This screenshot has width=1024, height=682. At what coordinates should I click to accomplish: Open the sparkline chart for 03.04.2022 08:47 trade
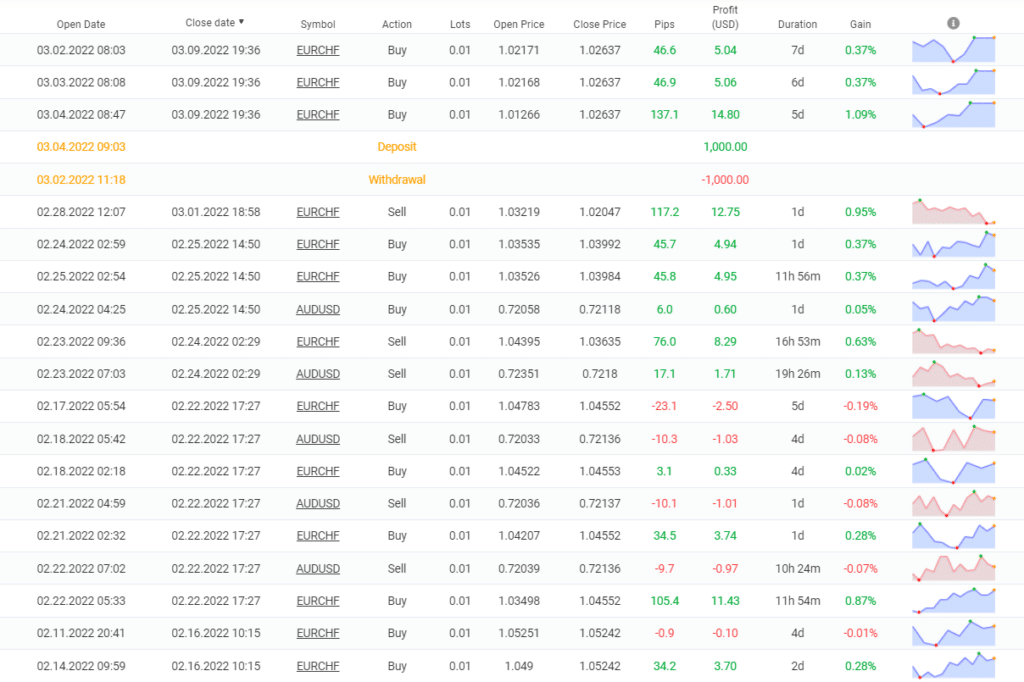coord(953,114)
